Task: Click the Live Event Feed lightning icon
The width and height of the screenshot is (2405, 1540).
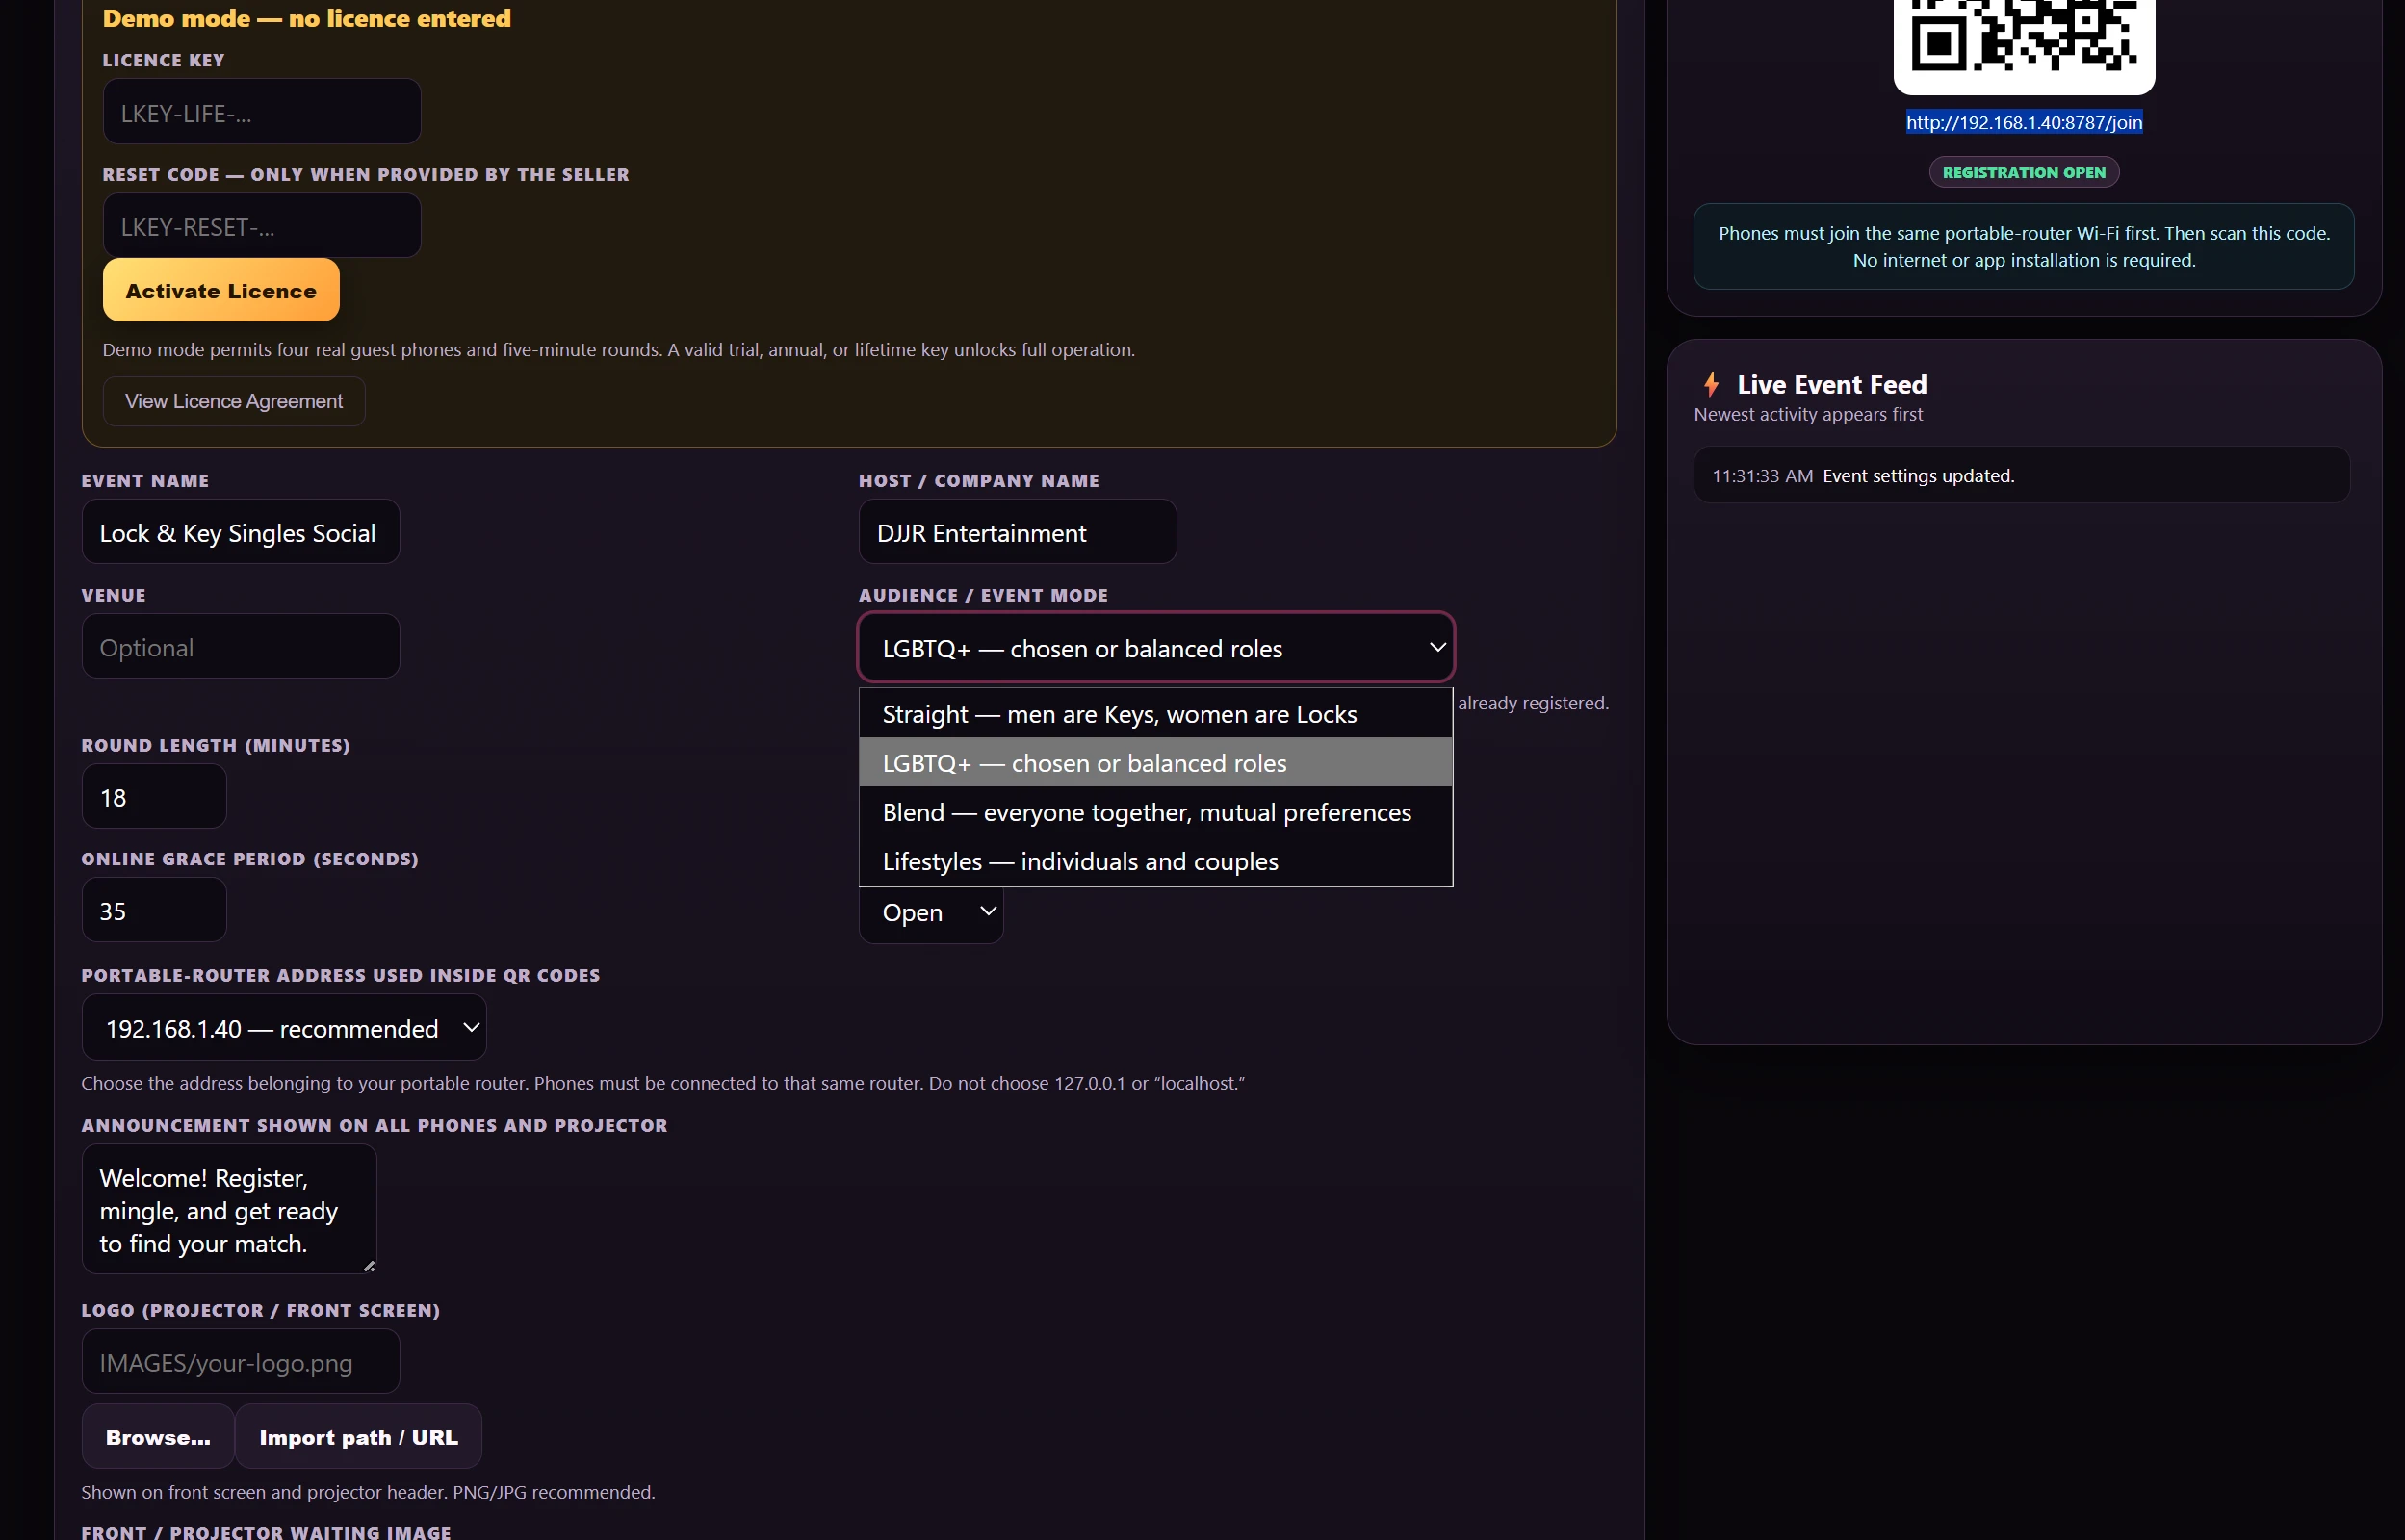Action: coord(1711,385)
